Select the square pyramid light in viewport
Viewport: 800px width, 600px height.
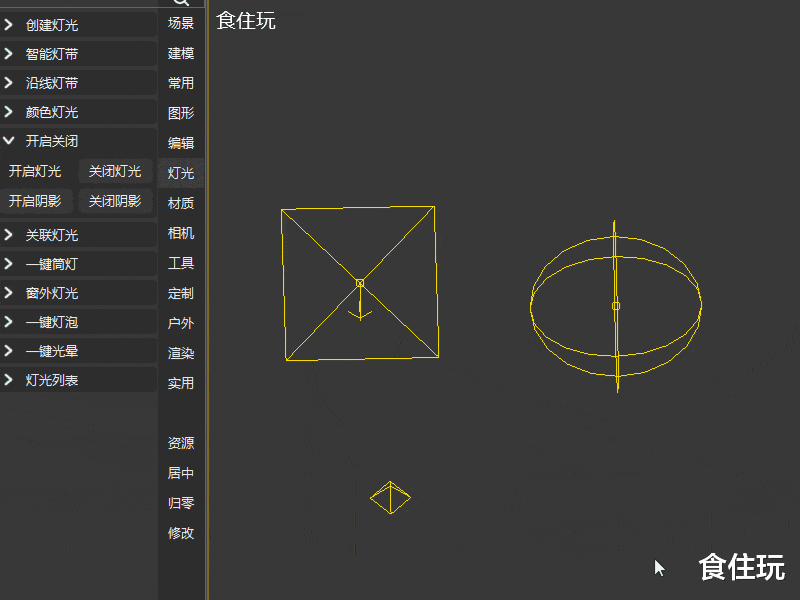[360, 283]
